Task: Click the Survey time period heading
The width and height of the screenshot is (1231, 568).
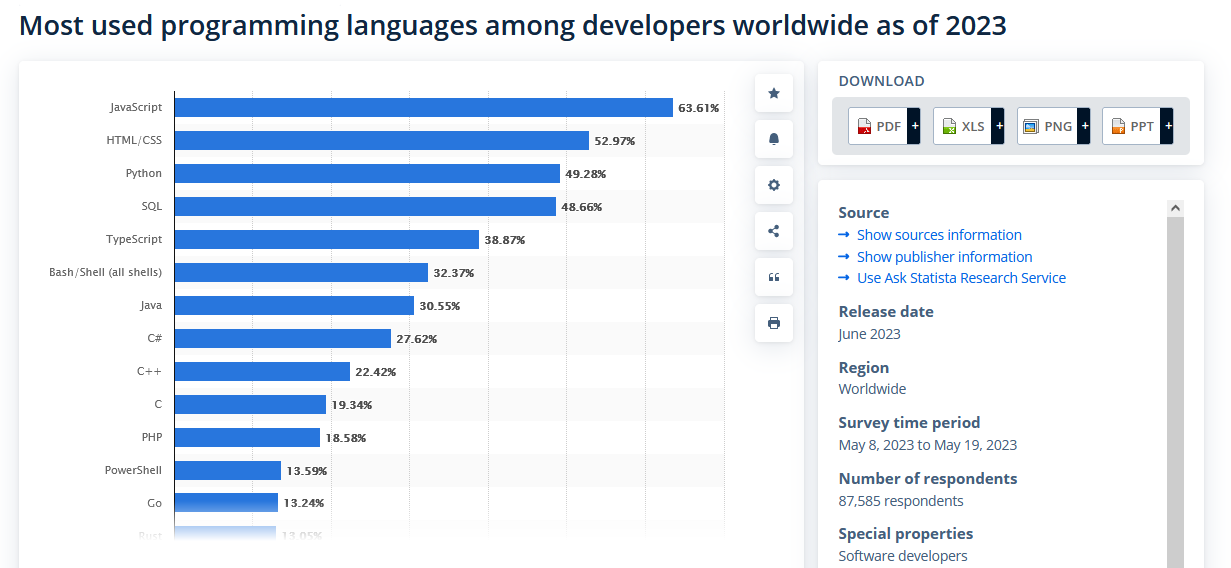Action: point(909,422)
